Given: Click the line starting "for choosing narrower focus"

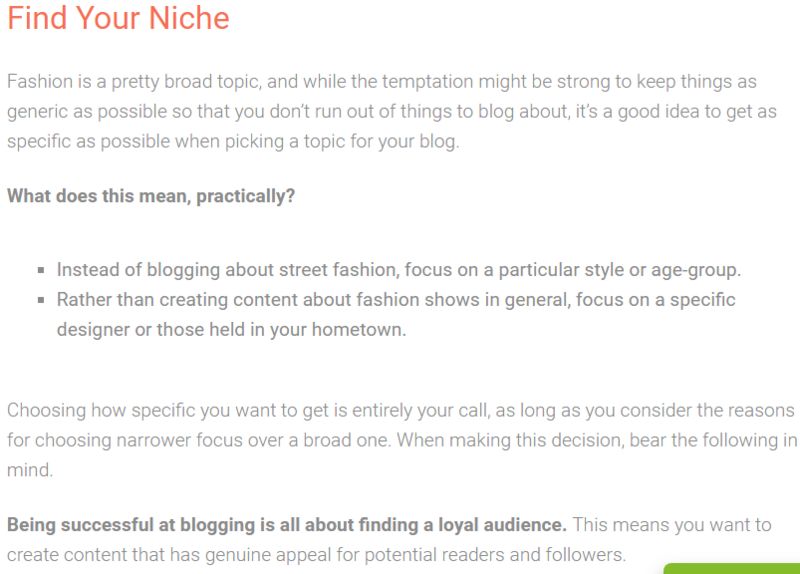Looking at the screenshot, I should (400, 440).
